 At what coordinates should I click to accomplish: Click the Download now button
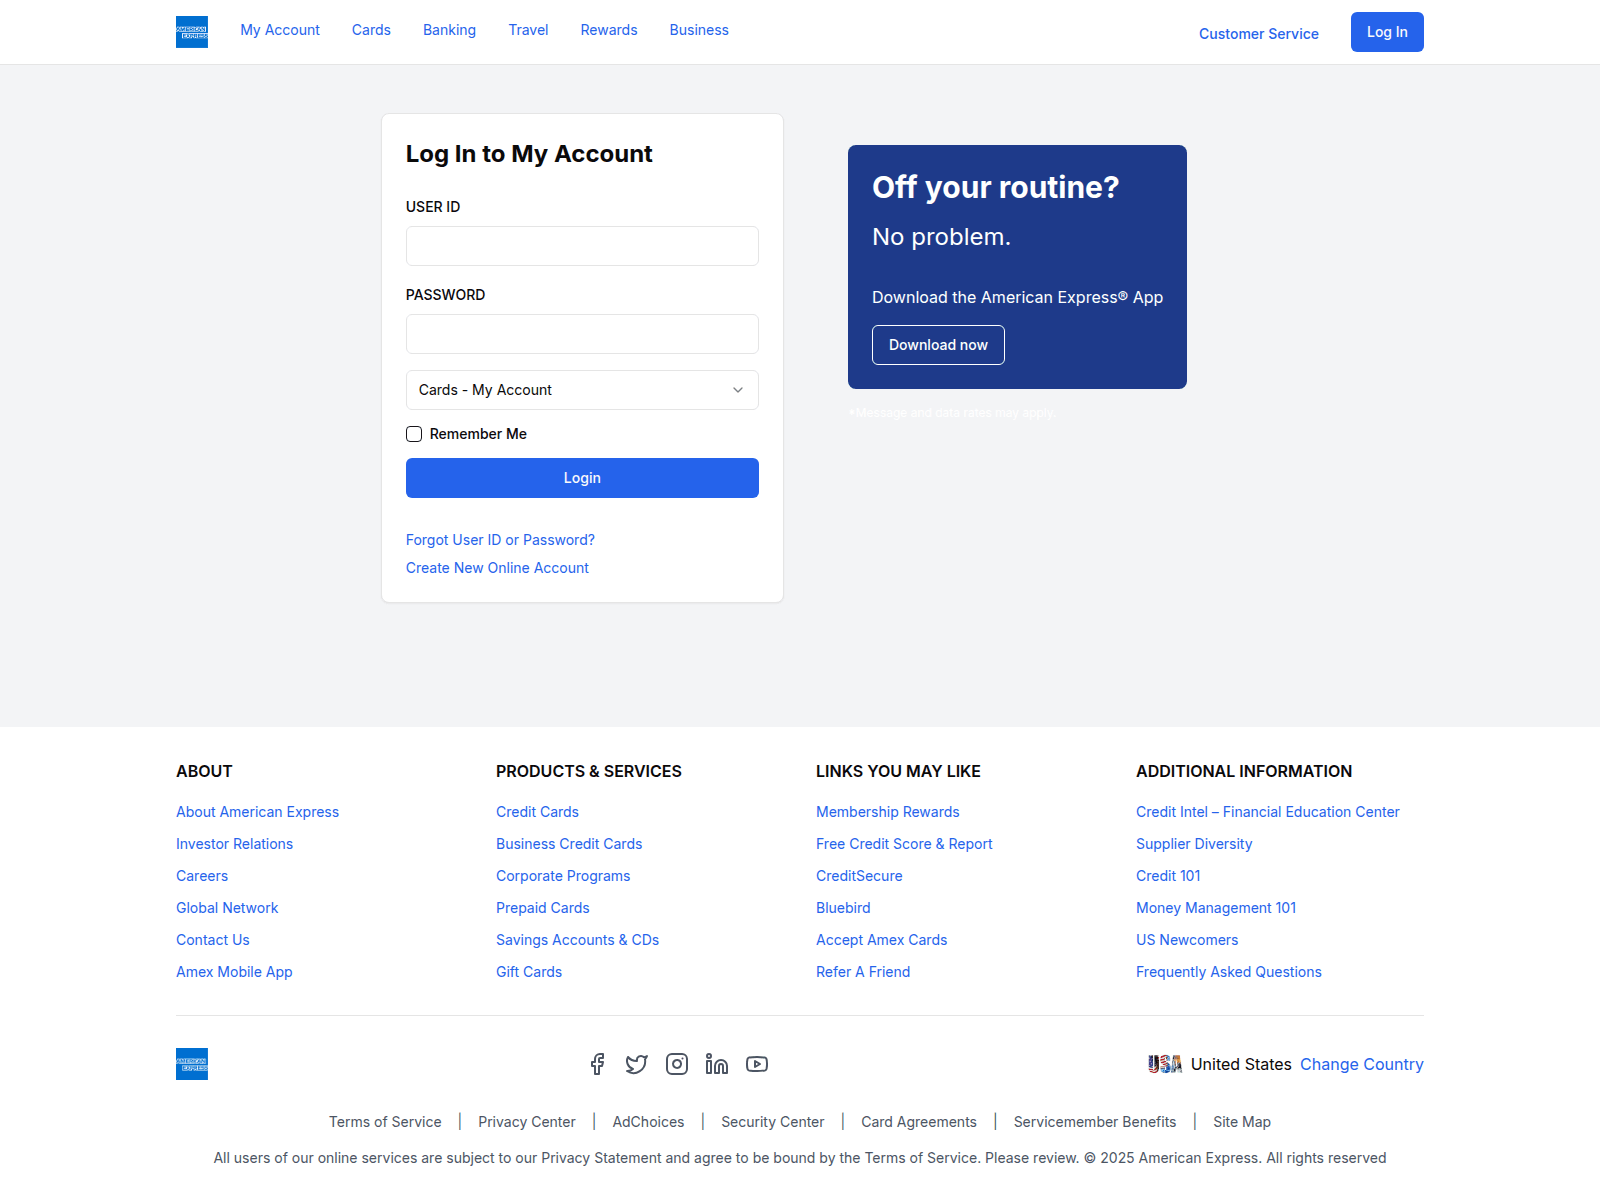point(938,345)
